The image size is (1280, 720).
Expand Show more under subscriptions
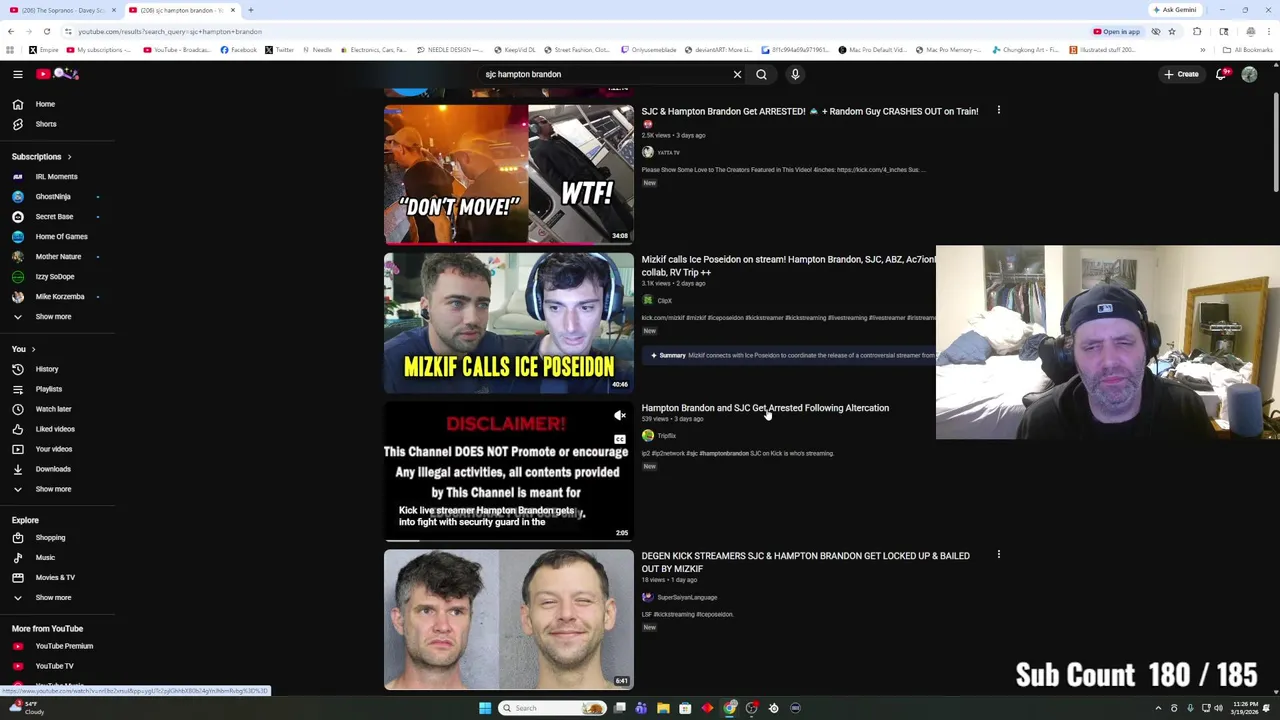coord(53,317)
